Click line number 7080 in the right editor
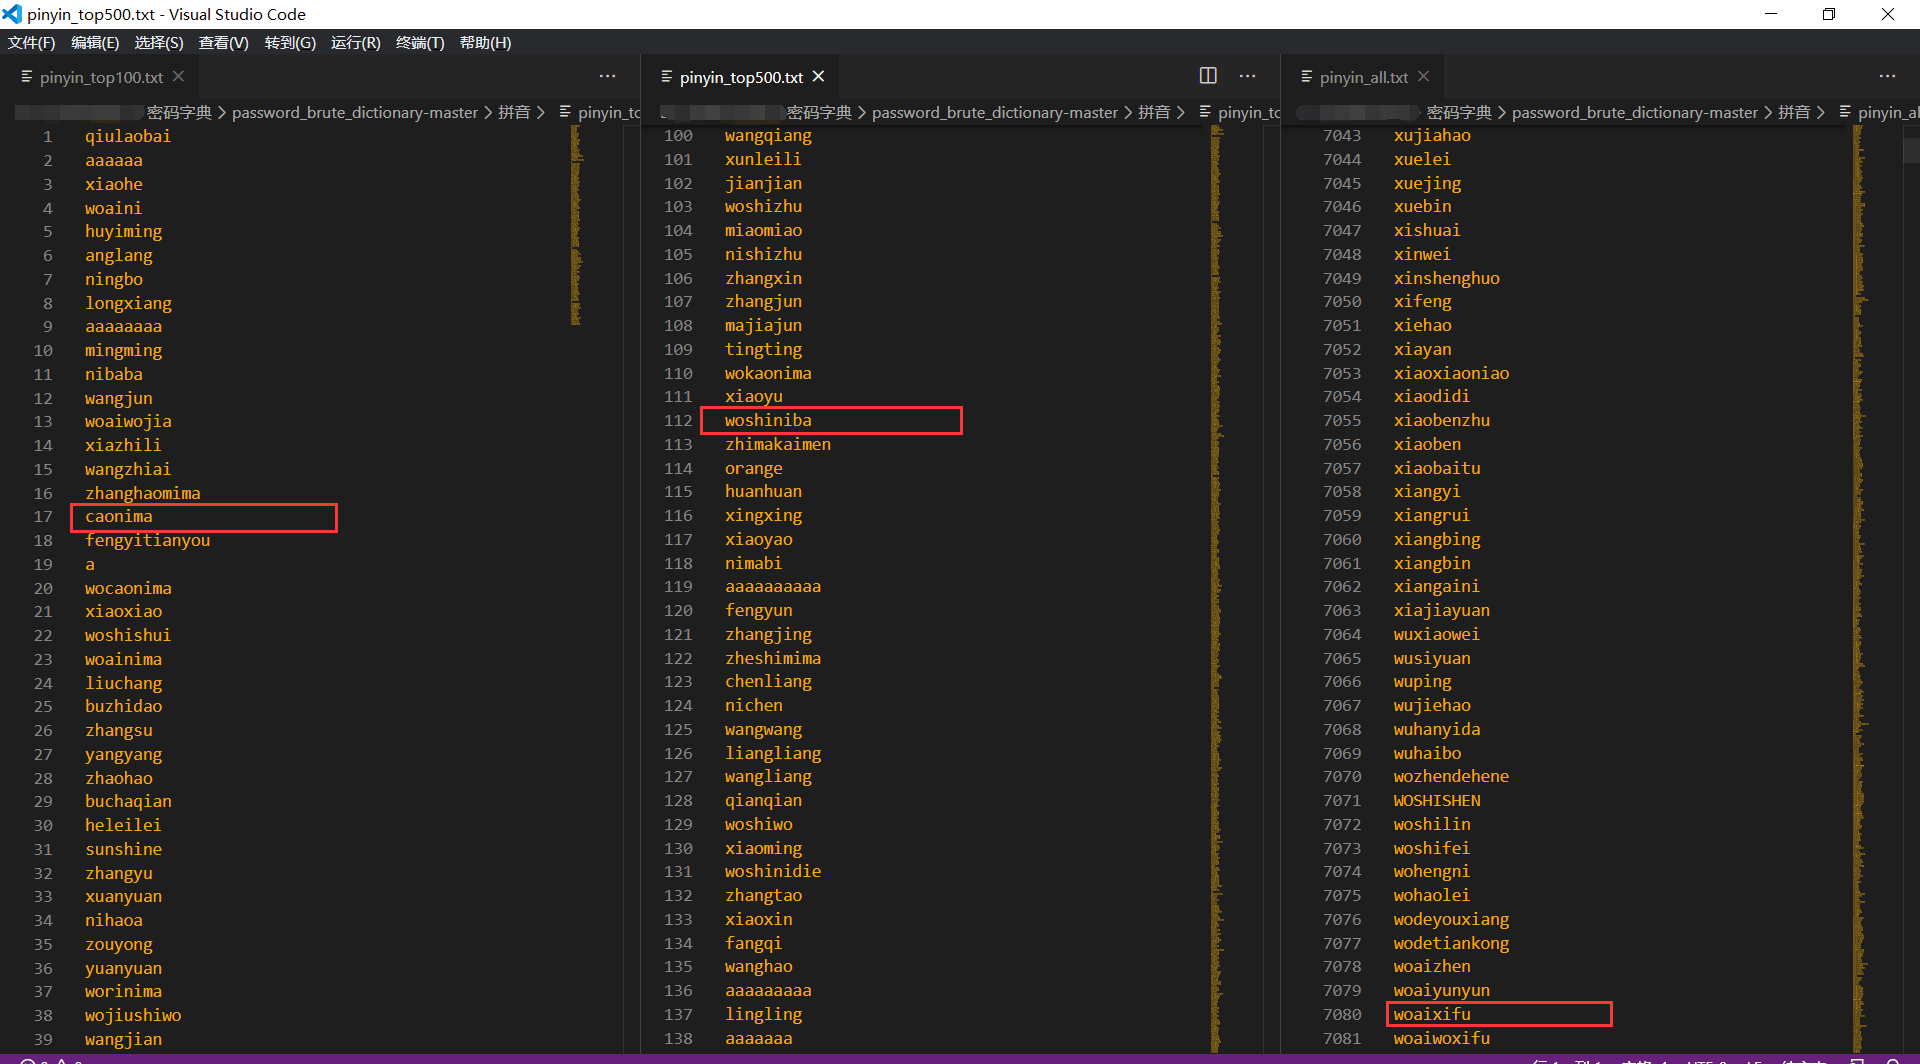Screen dimensions: 1920x1064 [1342, 1015]
